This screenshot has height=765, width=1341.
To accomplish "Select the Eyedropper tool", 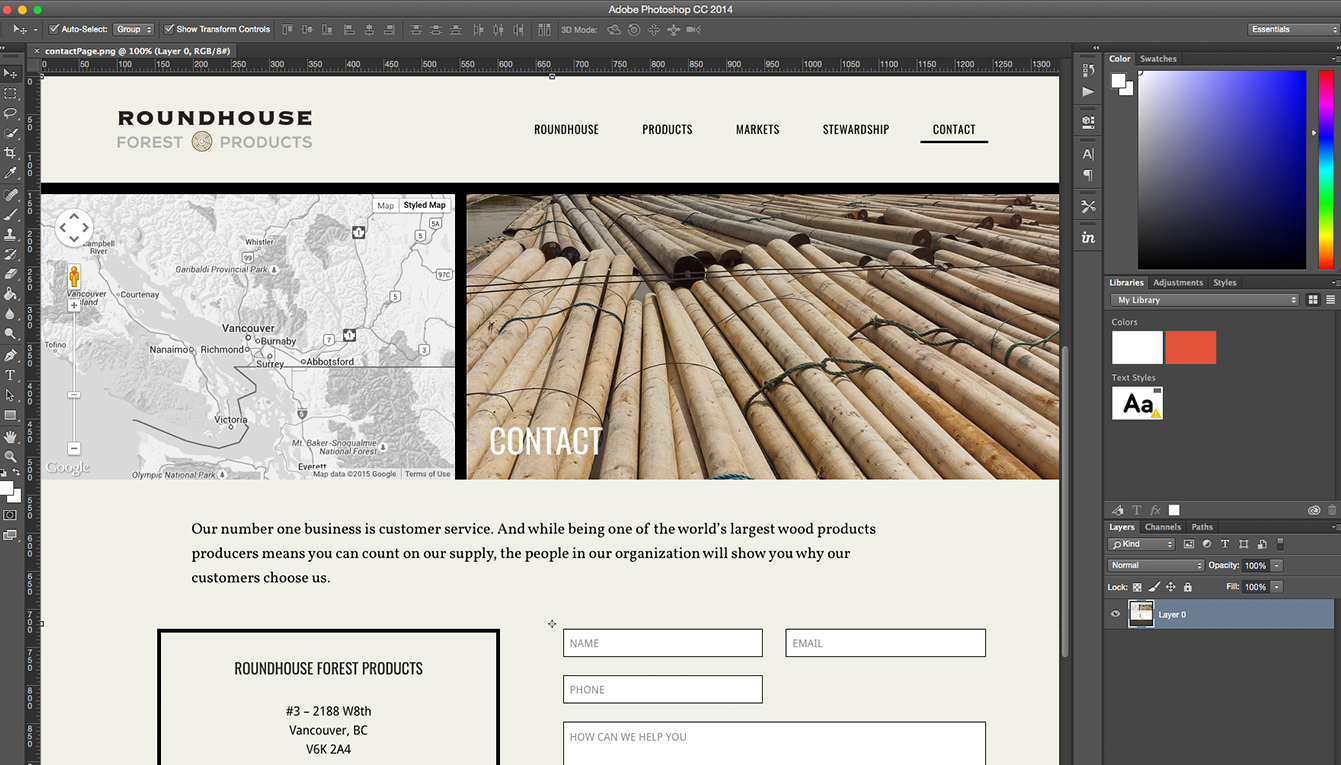I will [x=10, y=174].
